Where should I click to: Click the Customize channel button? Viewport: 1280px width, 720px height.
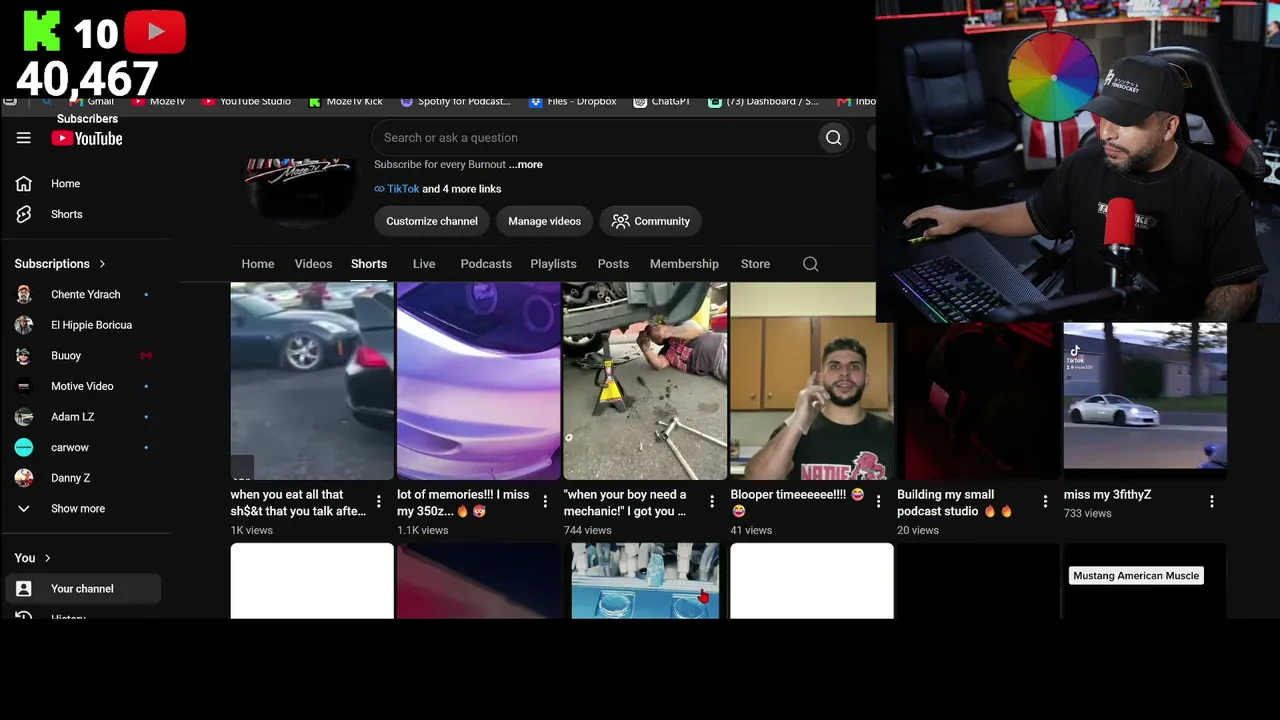click(432, 221)
